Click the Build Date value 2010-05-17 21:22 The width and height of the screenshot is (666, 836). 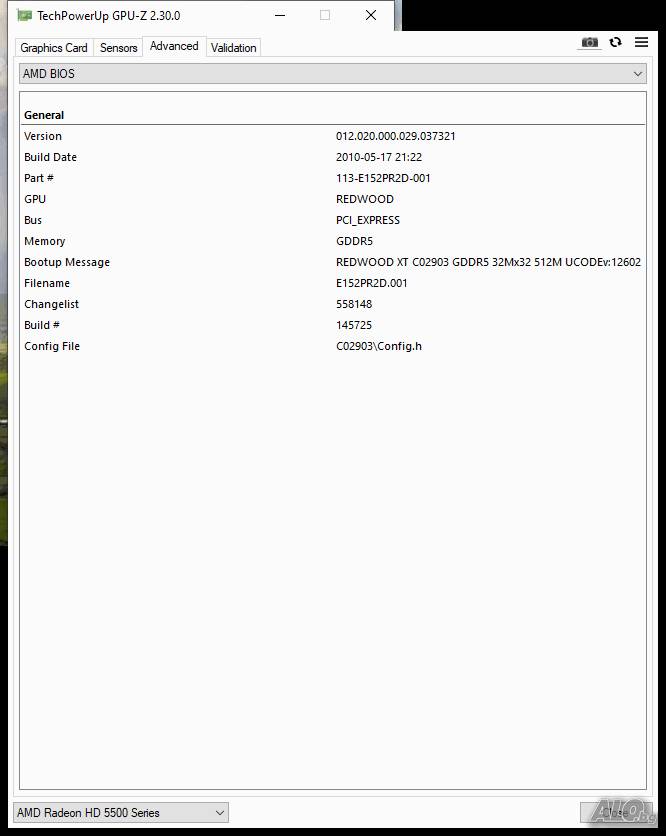click(379, 157)
